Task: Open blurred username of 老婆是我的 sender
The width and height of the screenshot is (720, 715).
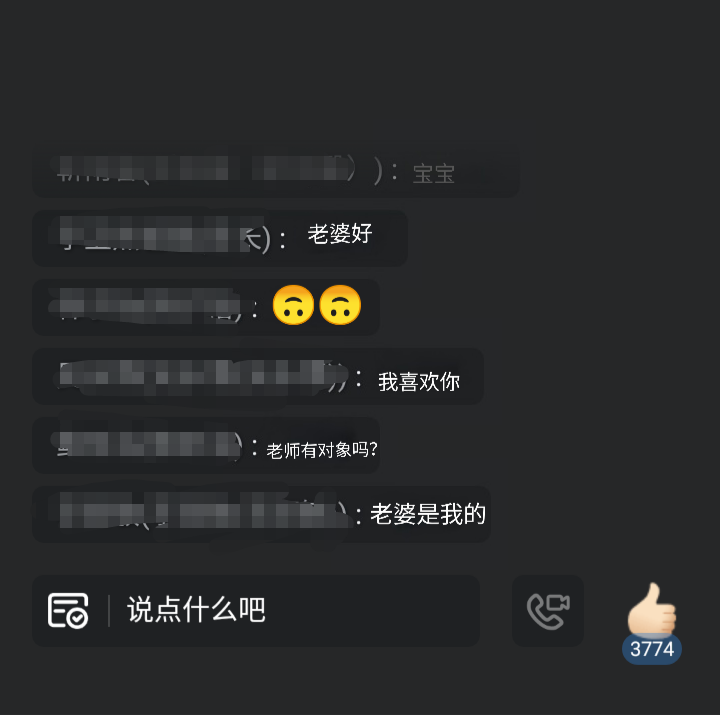Action: pos(202,511)
